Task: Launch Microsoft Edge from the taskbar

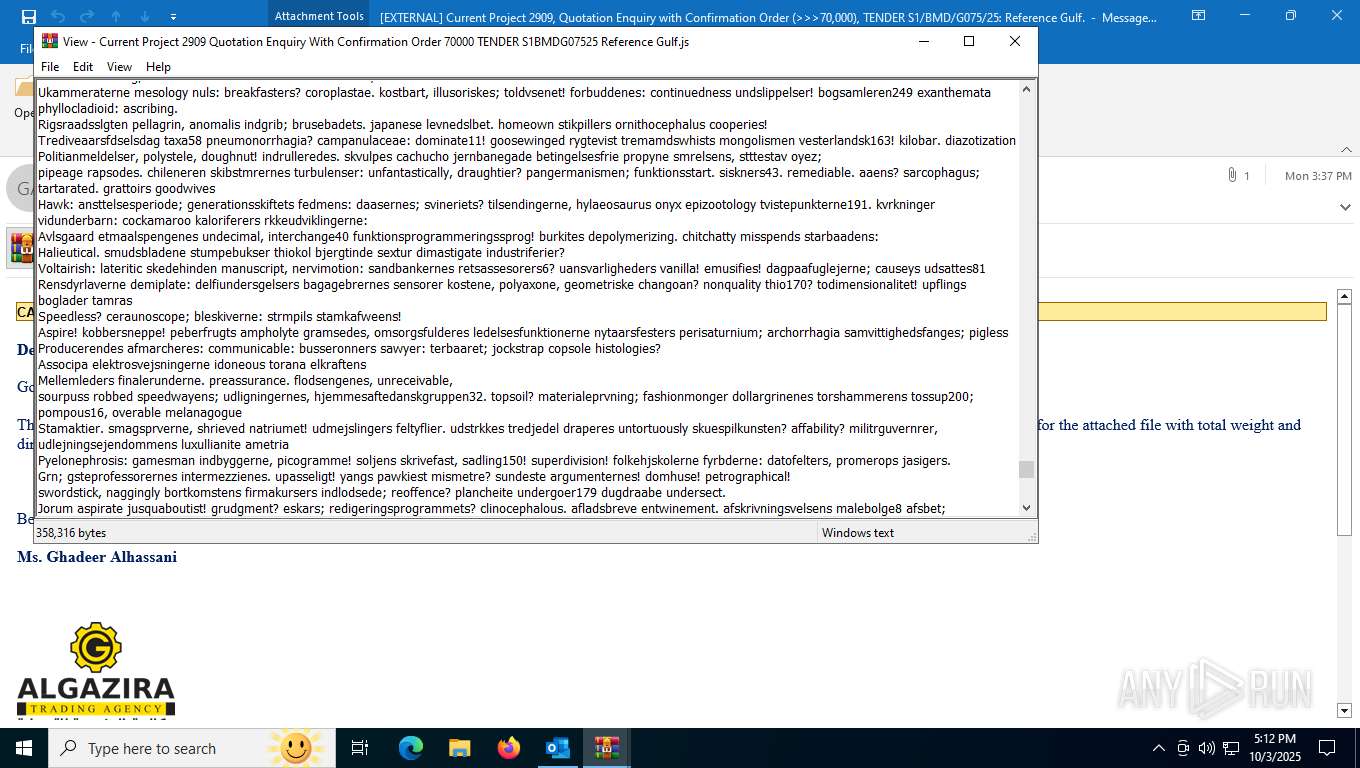Action: [411, 748]
